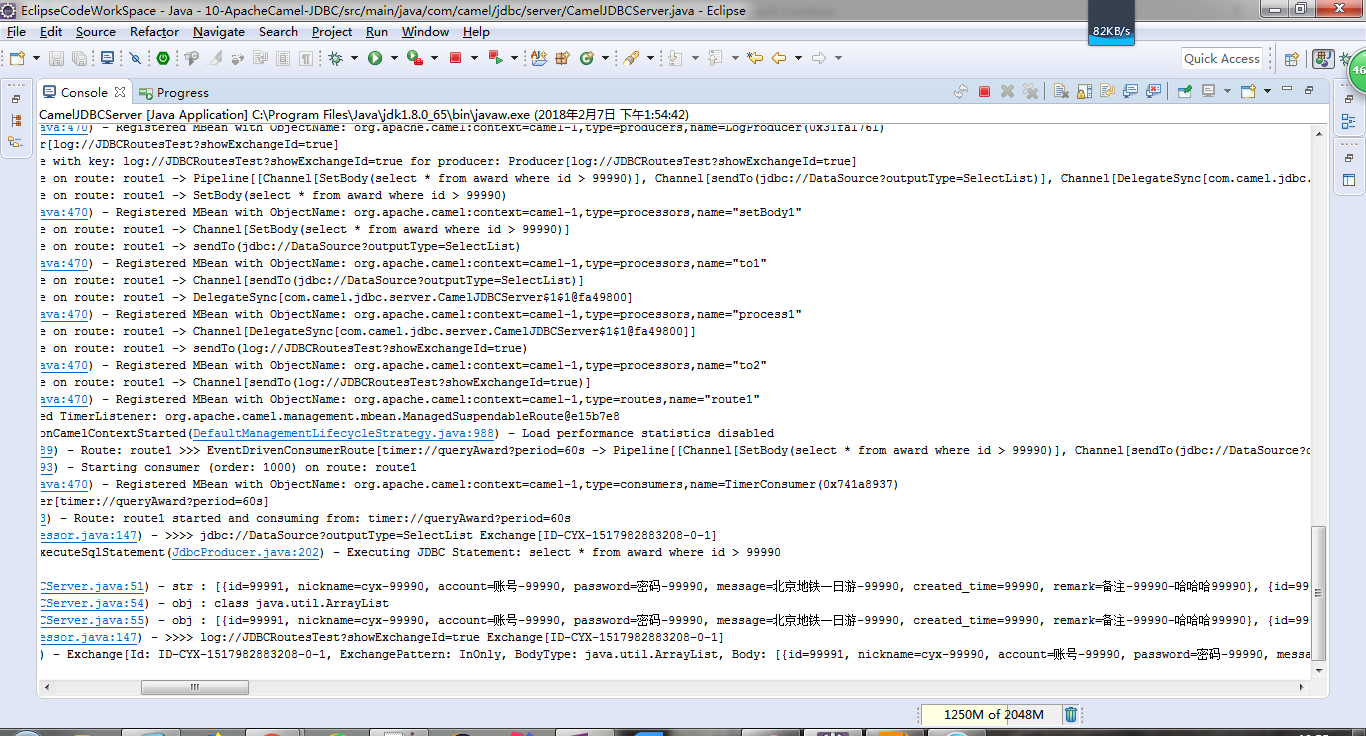Expand the Coverage configurations dropdown arrow

point(434,59)
